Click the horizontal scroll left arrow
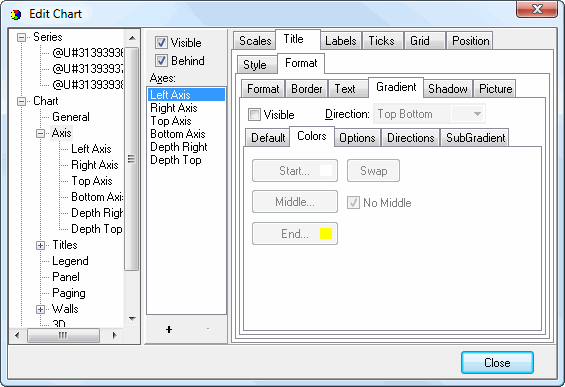The height and width of the screenshot is (387, 565). [x=17, y=335]
